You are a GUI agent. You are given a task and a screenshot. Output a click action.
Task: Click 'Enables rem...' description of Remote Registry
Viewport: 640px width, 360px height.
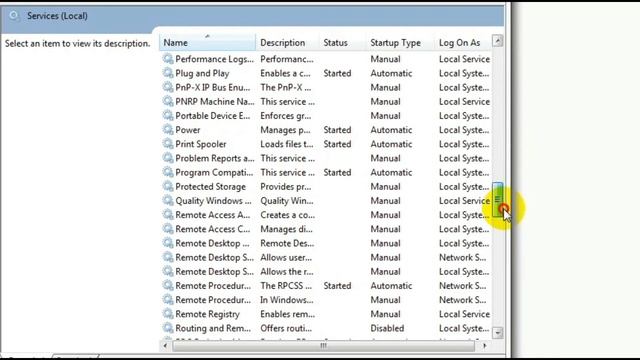[x=287, y=314]
